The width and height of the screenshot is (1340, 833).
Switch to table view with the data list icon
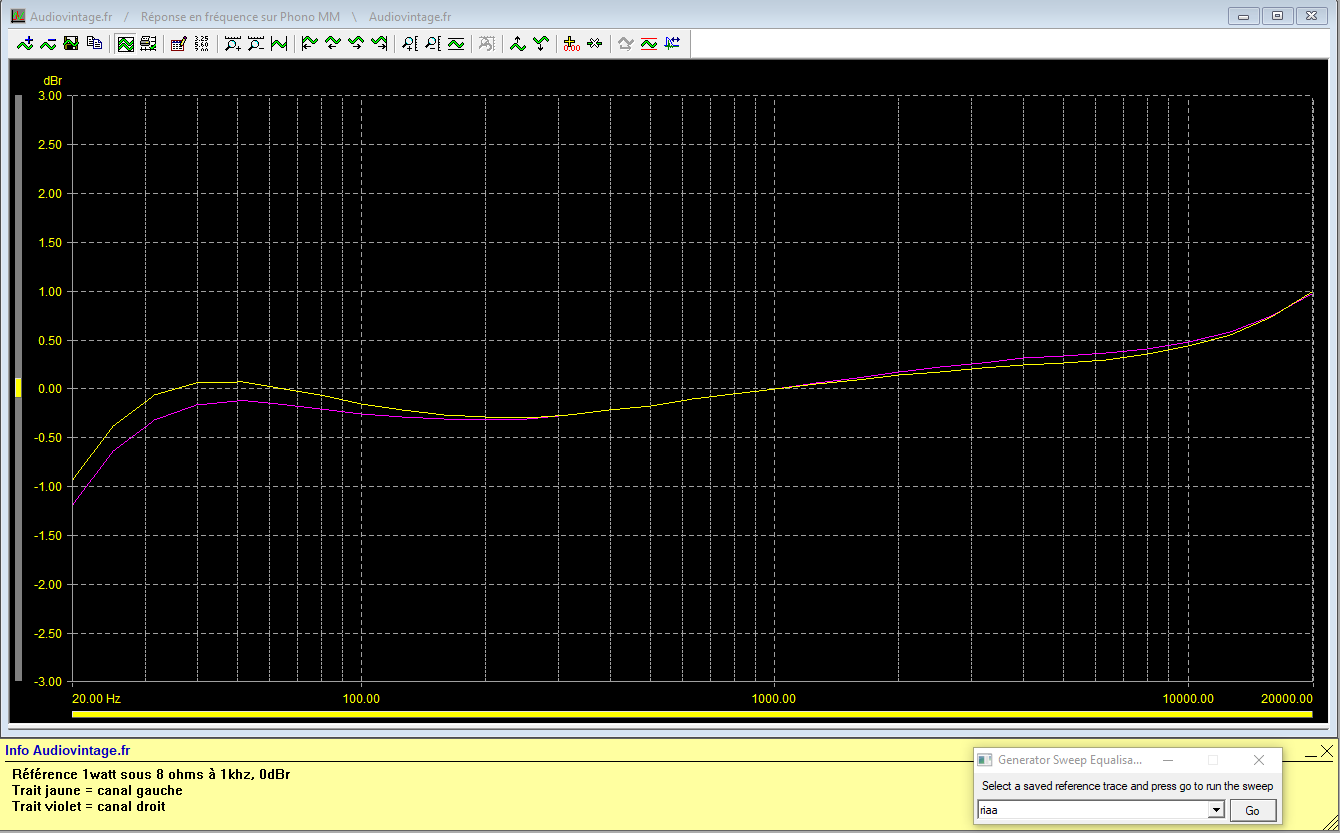(x=148, y=43)
